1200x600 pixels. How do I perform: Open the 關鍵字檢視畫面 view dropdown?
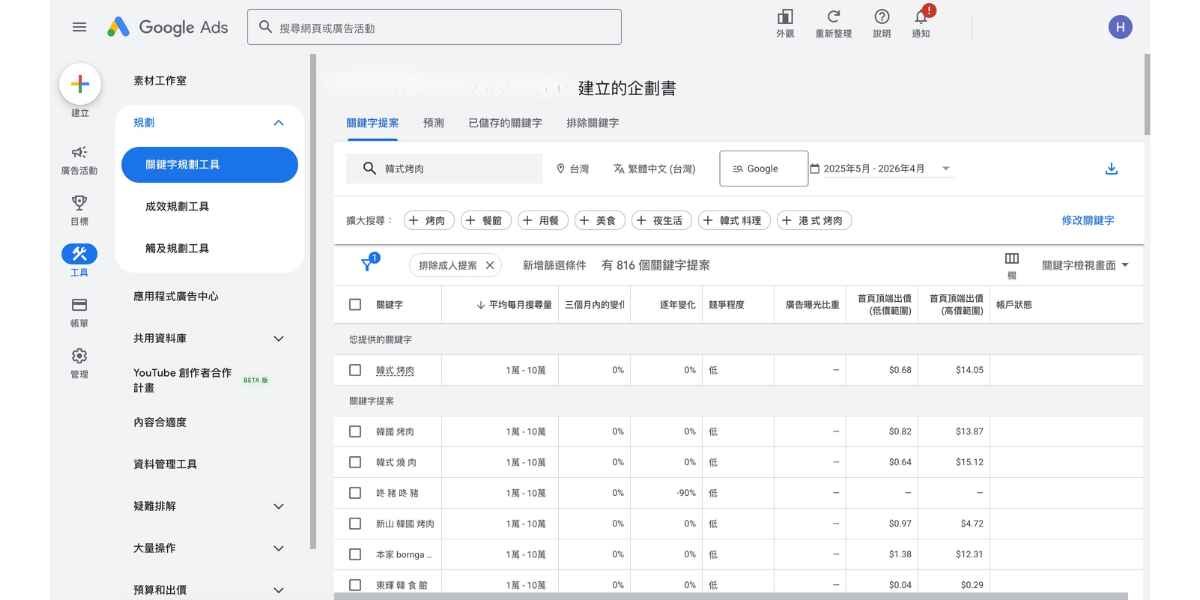coord(1085,265)
